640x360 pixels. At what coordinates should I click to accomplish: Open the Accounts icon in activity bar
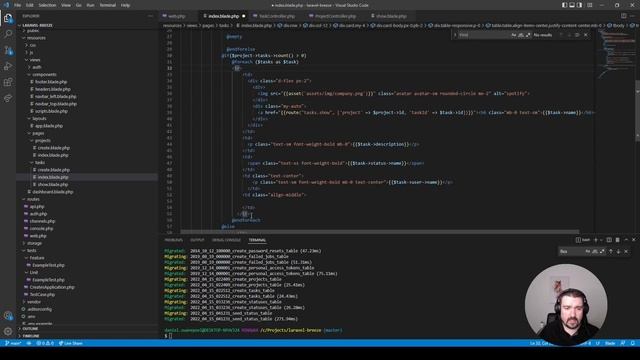click(8, 316)
